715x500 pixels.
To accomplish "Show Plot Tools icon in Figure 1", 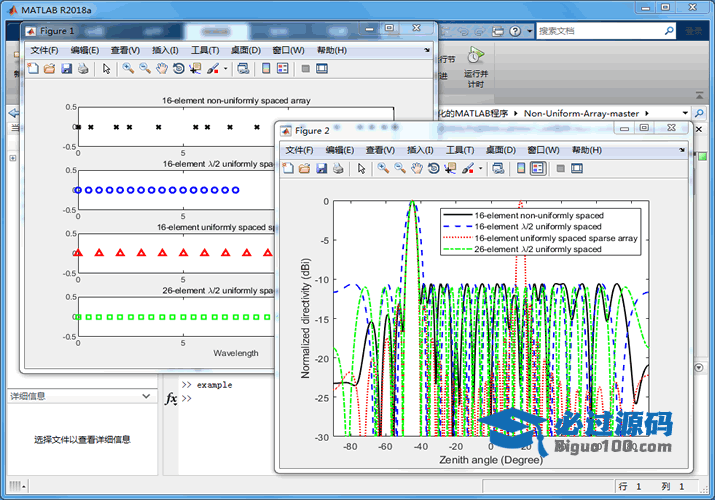I will (322, 69).
